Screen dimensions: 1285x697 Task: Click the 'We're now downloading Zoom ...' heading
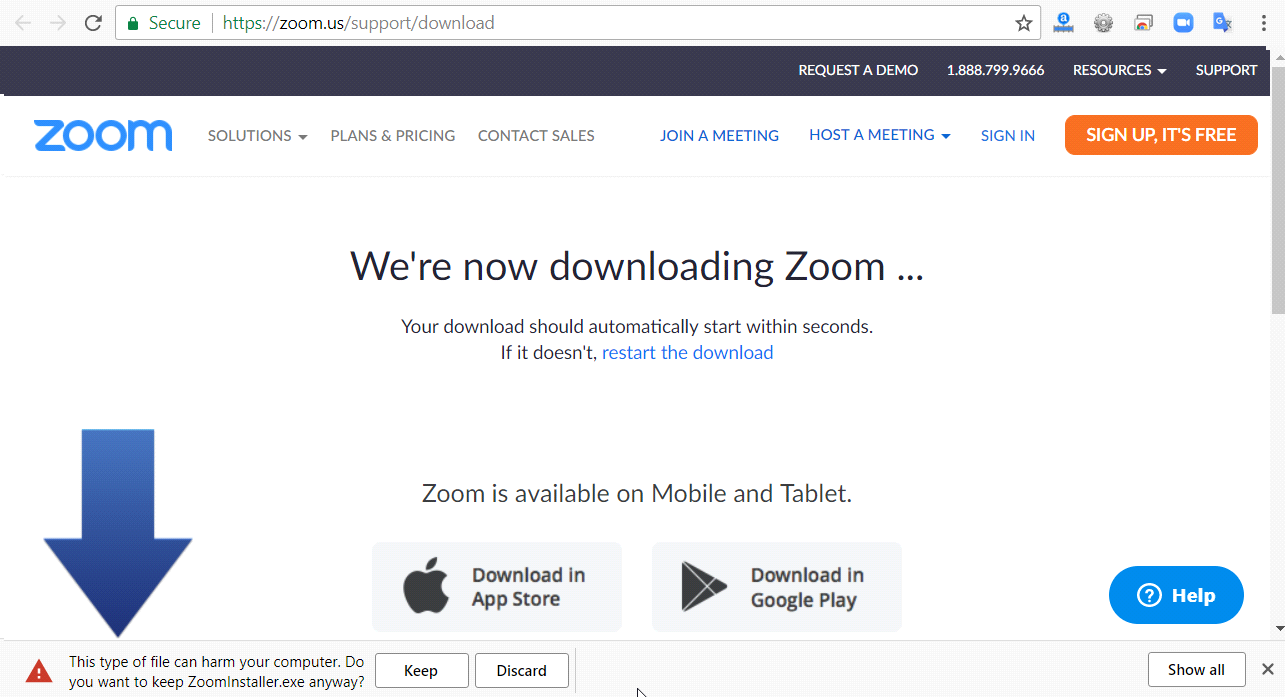(637, 267)
